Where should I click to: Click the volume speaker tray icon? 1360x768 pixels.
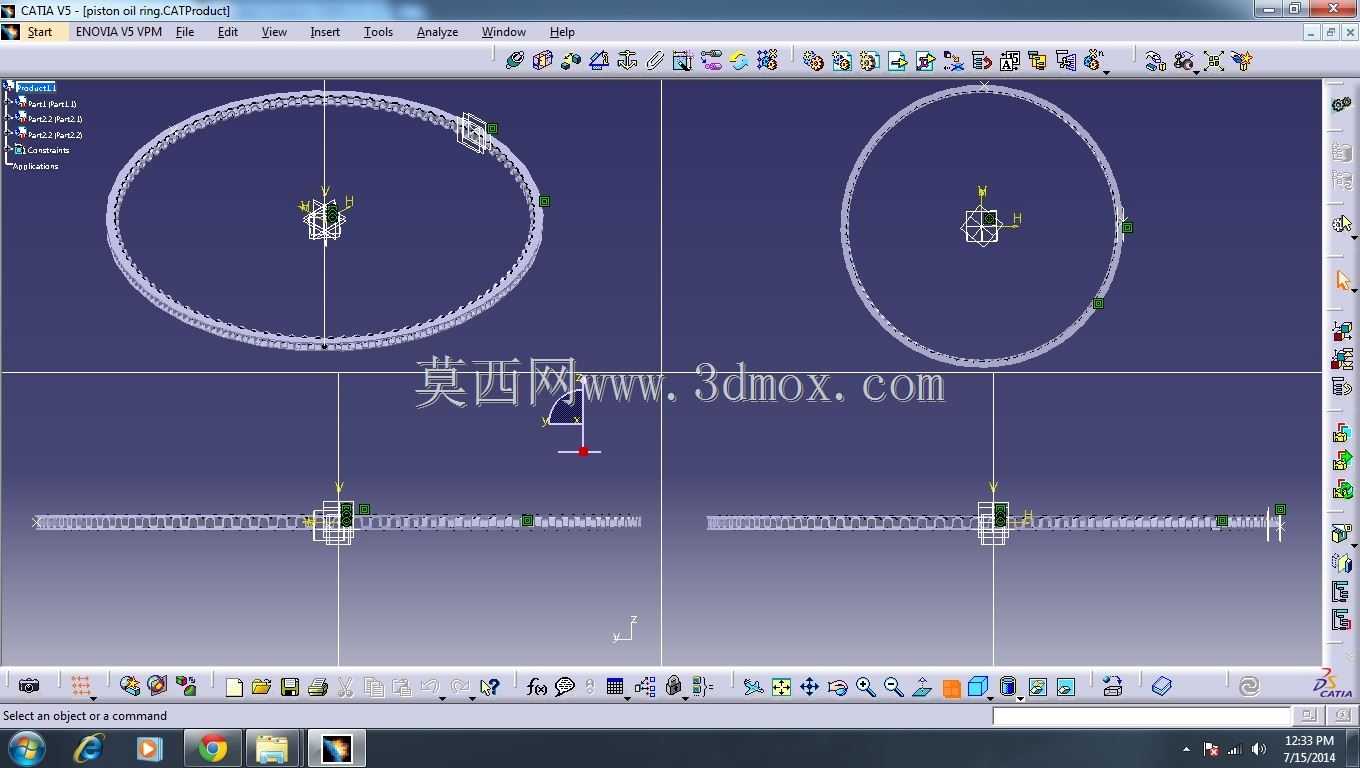[1258, 749]
